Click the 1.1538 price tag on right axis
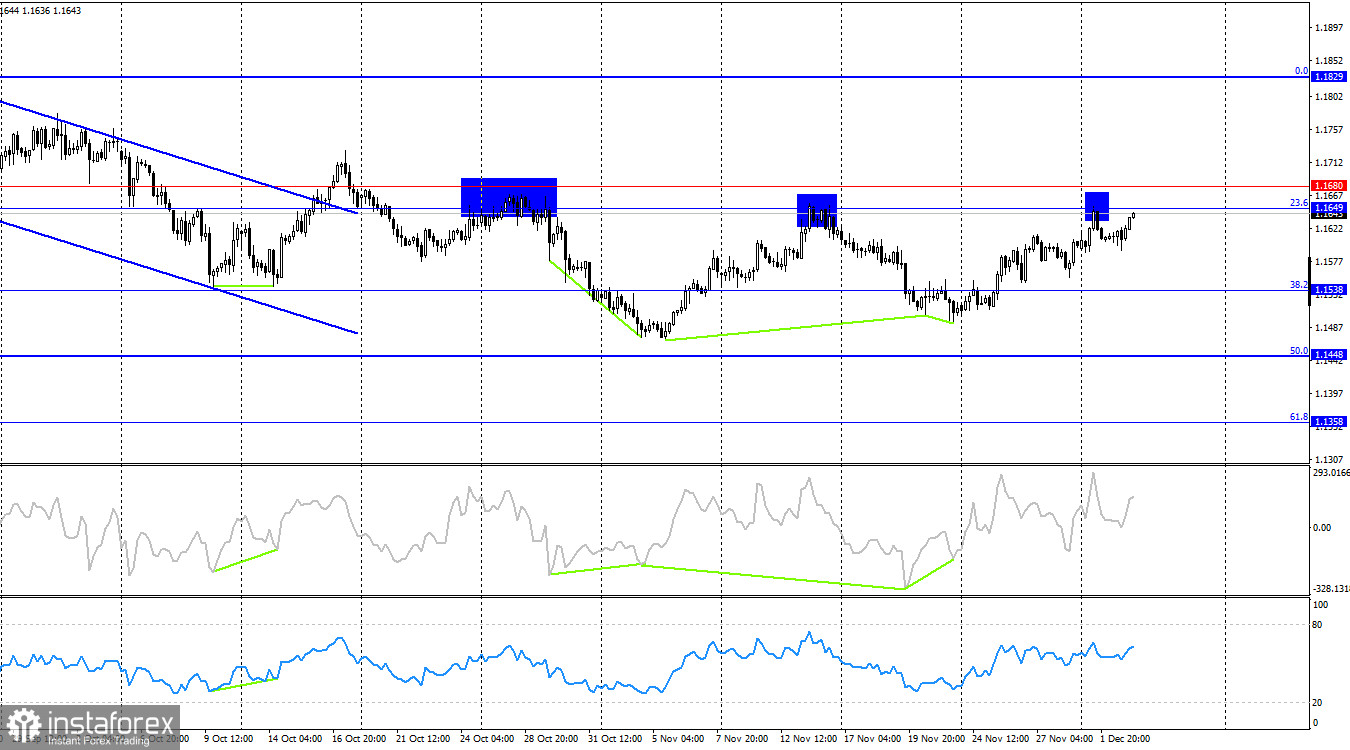The image size is (1350, 750). [x=1329, y=289]
